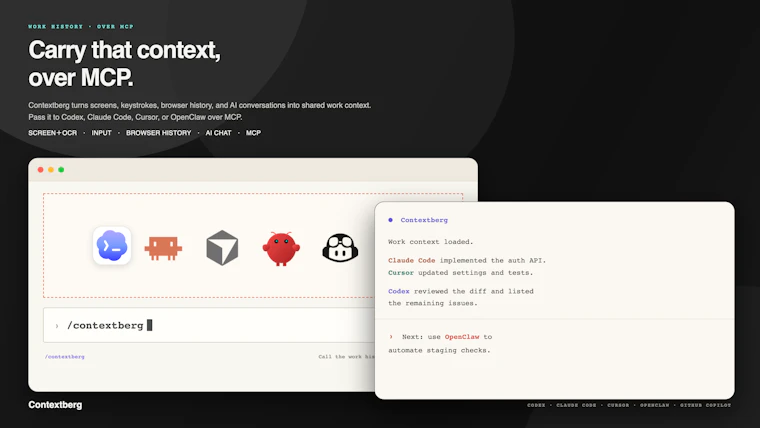
Task: Click the red chevron before 'Next:'
Action: pyautogui.click(x=391, y=337)
